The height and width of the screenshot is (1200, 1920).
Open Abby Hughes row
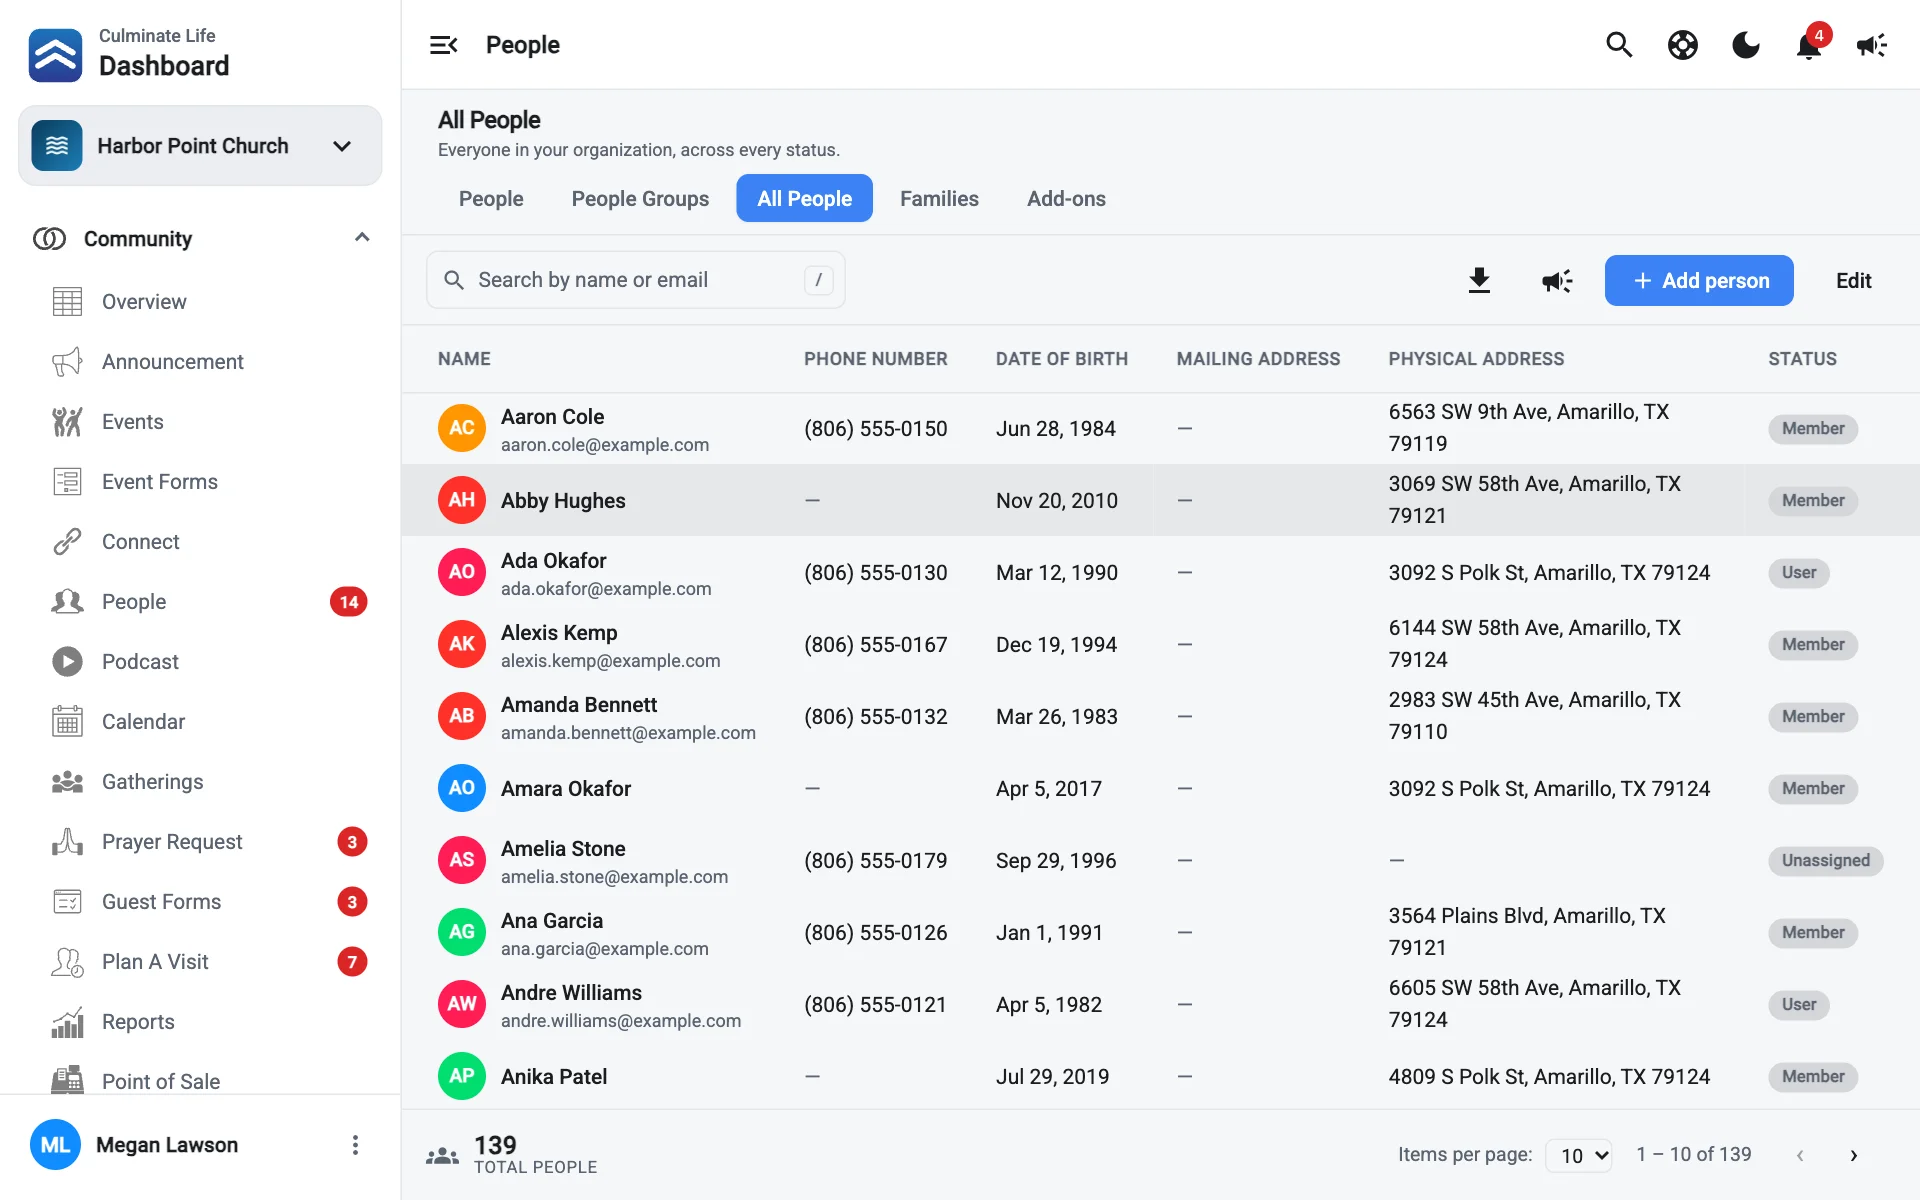coord(1160,500)
